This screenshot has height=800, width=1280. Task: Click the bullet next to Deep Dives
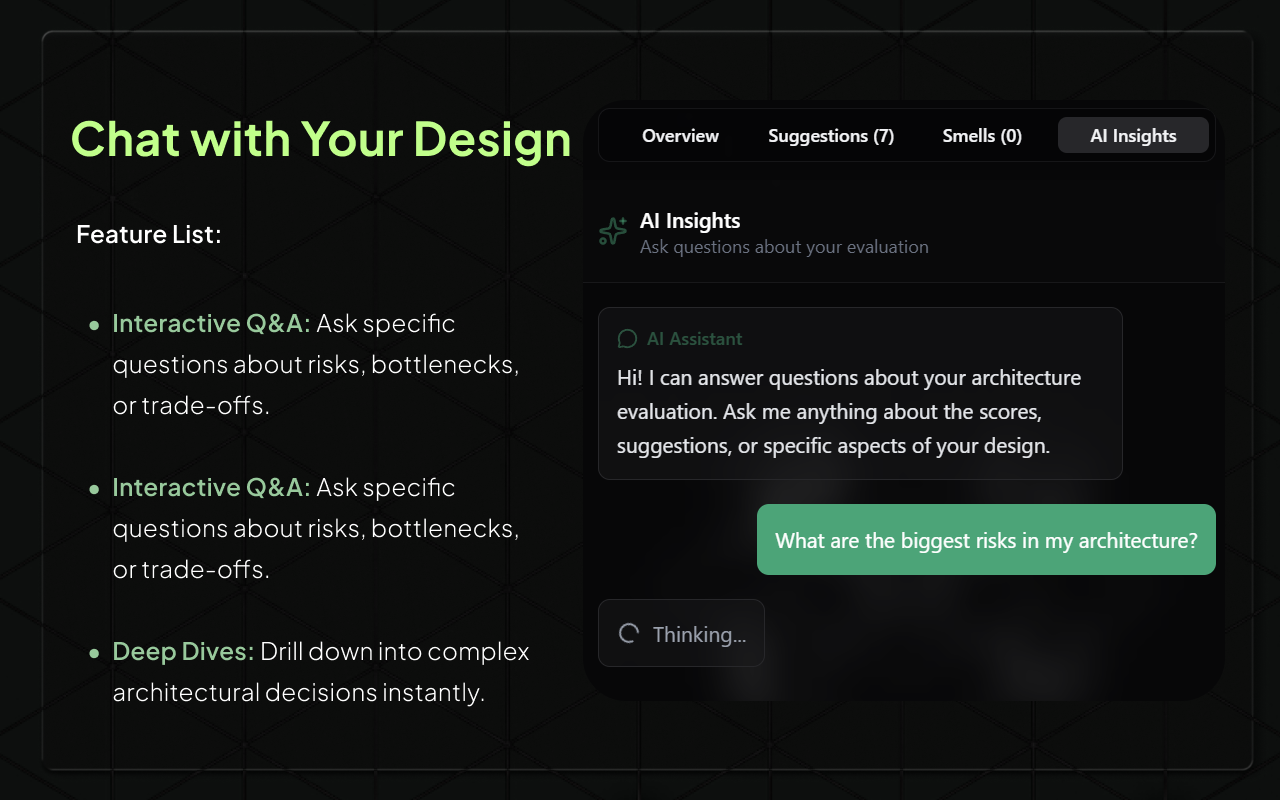point(95,652)
